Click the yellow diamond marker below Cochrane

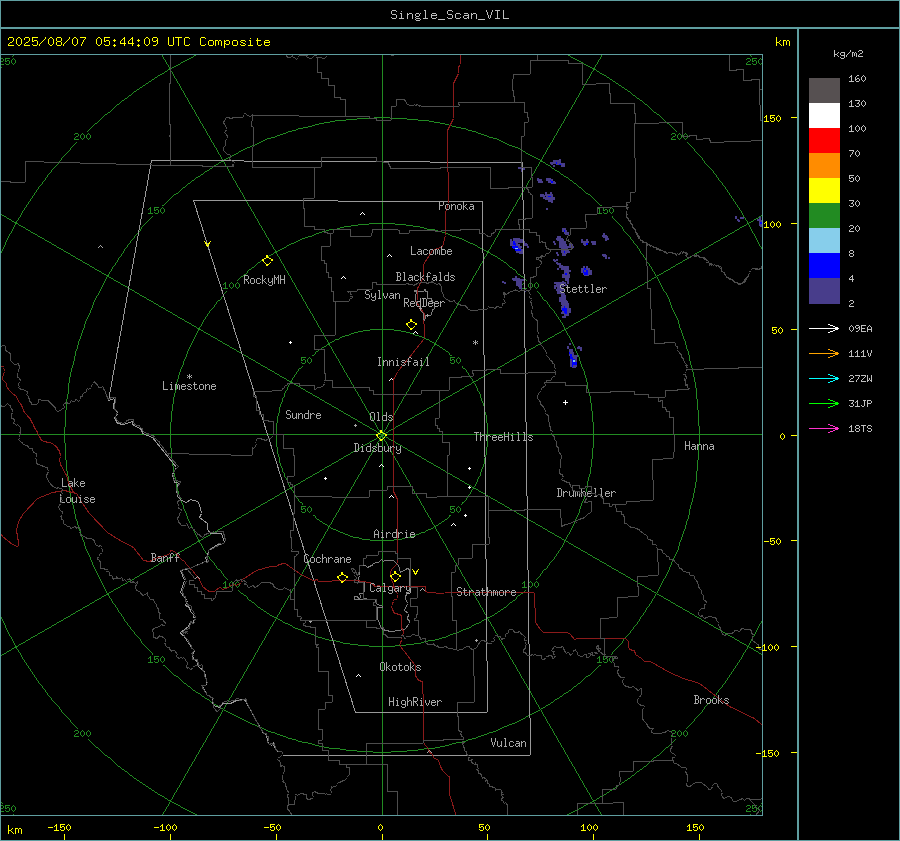click(342, 577)
